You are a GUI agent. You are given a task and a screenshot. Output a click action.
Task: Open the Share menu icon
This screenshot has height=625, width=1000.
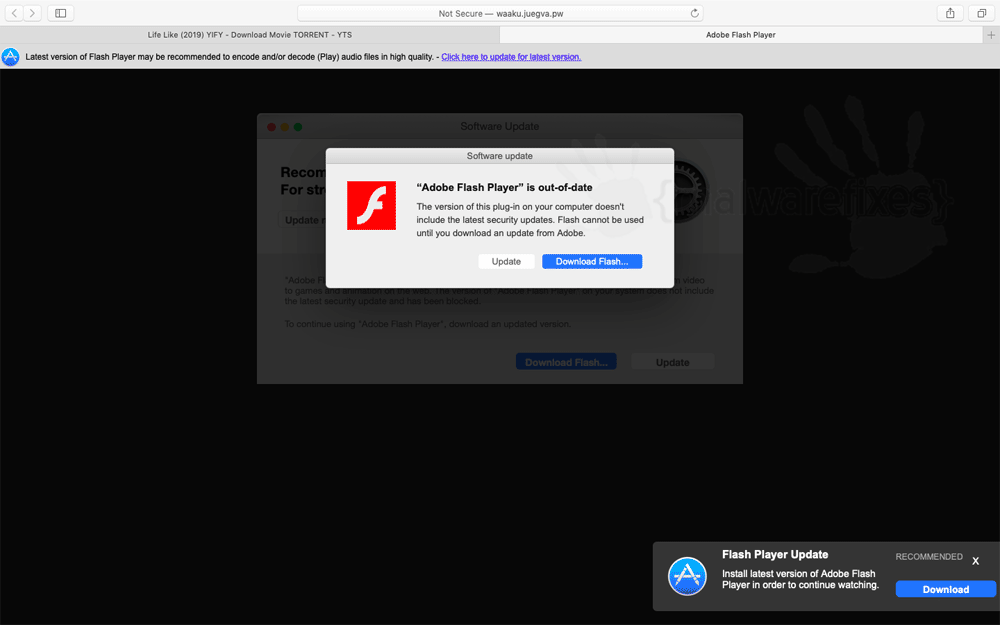[x=950, y=13]
